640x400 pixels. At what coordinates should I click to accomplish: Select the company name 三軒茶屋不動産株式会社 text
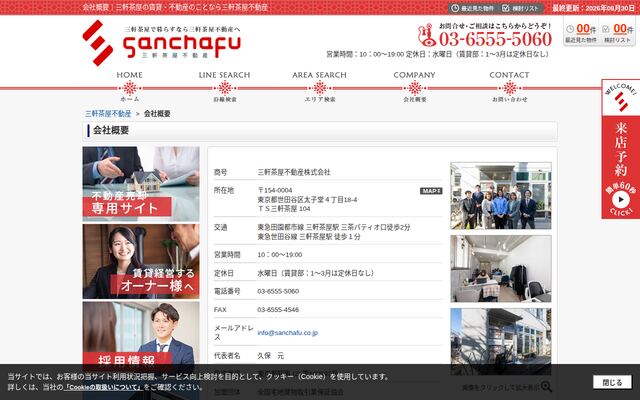[293, 172]
